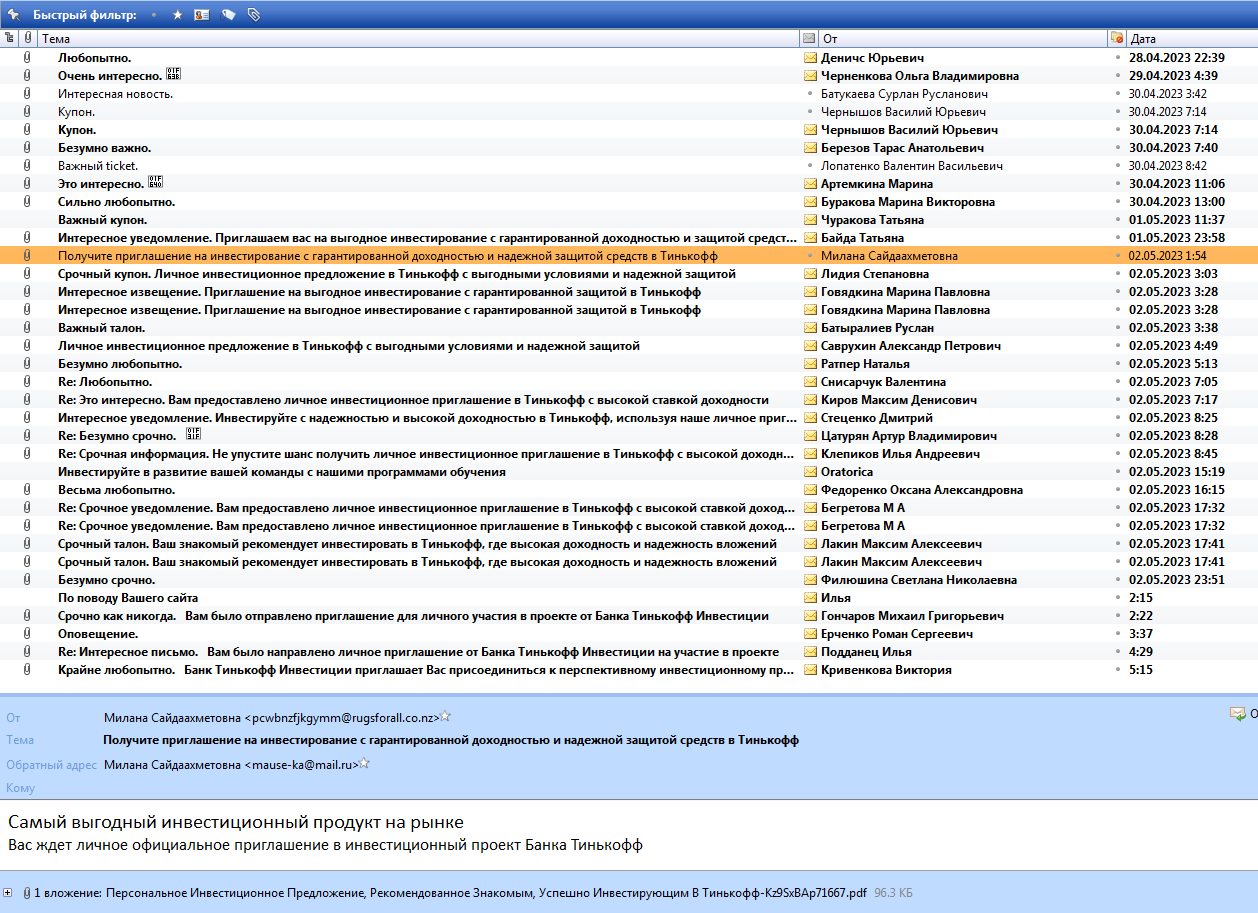Pin the quick filter bar with pushpin icon
Image resolution: width=1258 pixels, height=913 pixels.
(13, 15)
